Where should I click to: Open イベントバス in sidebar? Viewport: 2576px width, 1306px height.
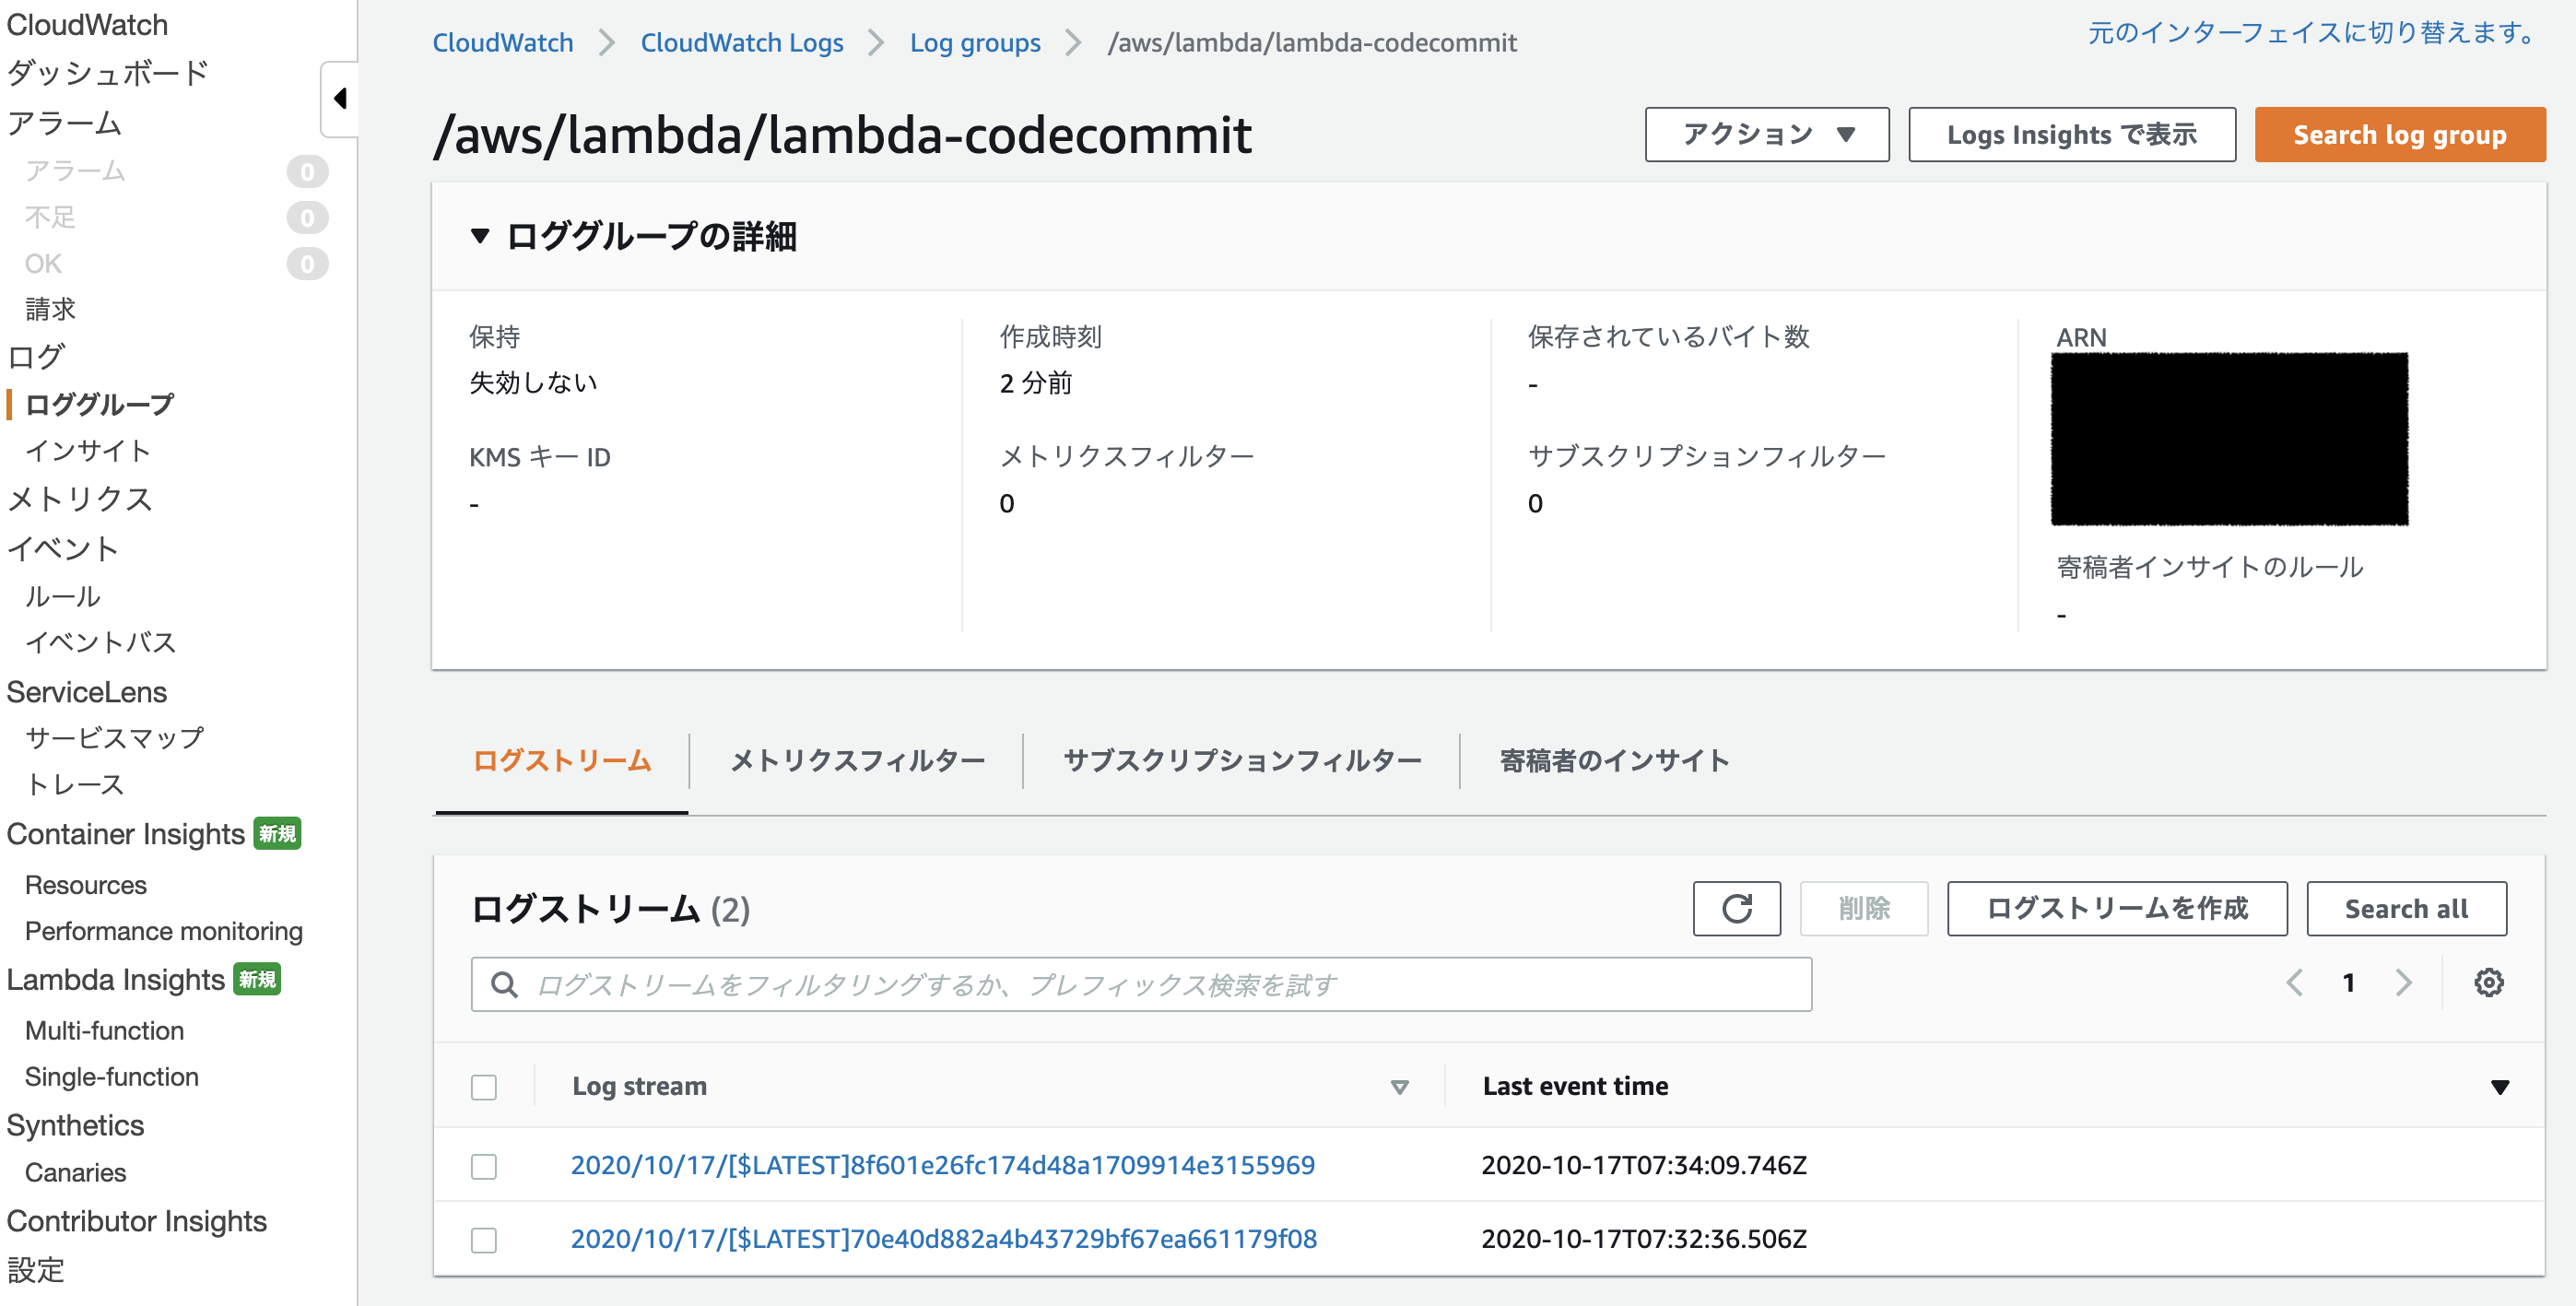point(100,642)
